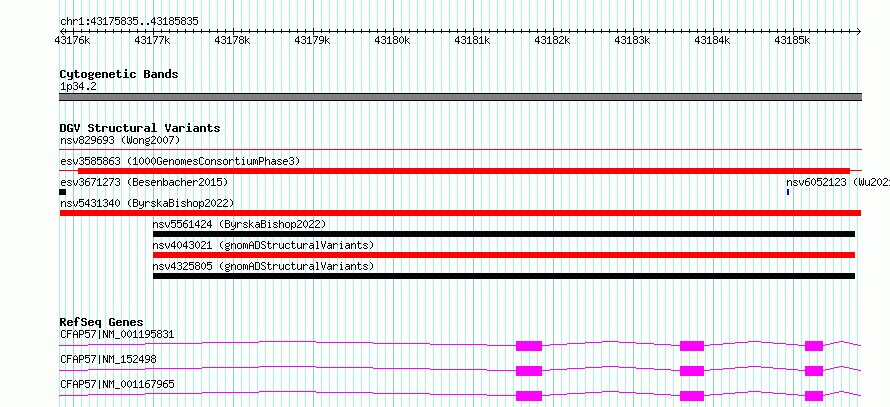Screen dimensions: 890x407
Task: Click last magenta exon of NM_001167965
Action: click(x=814, y=396)
